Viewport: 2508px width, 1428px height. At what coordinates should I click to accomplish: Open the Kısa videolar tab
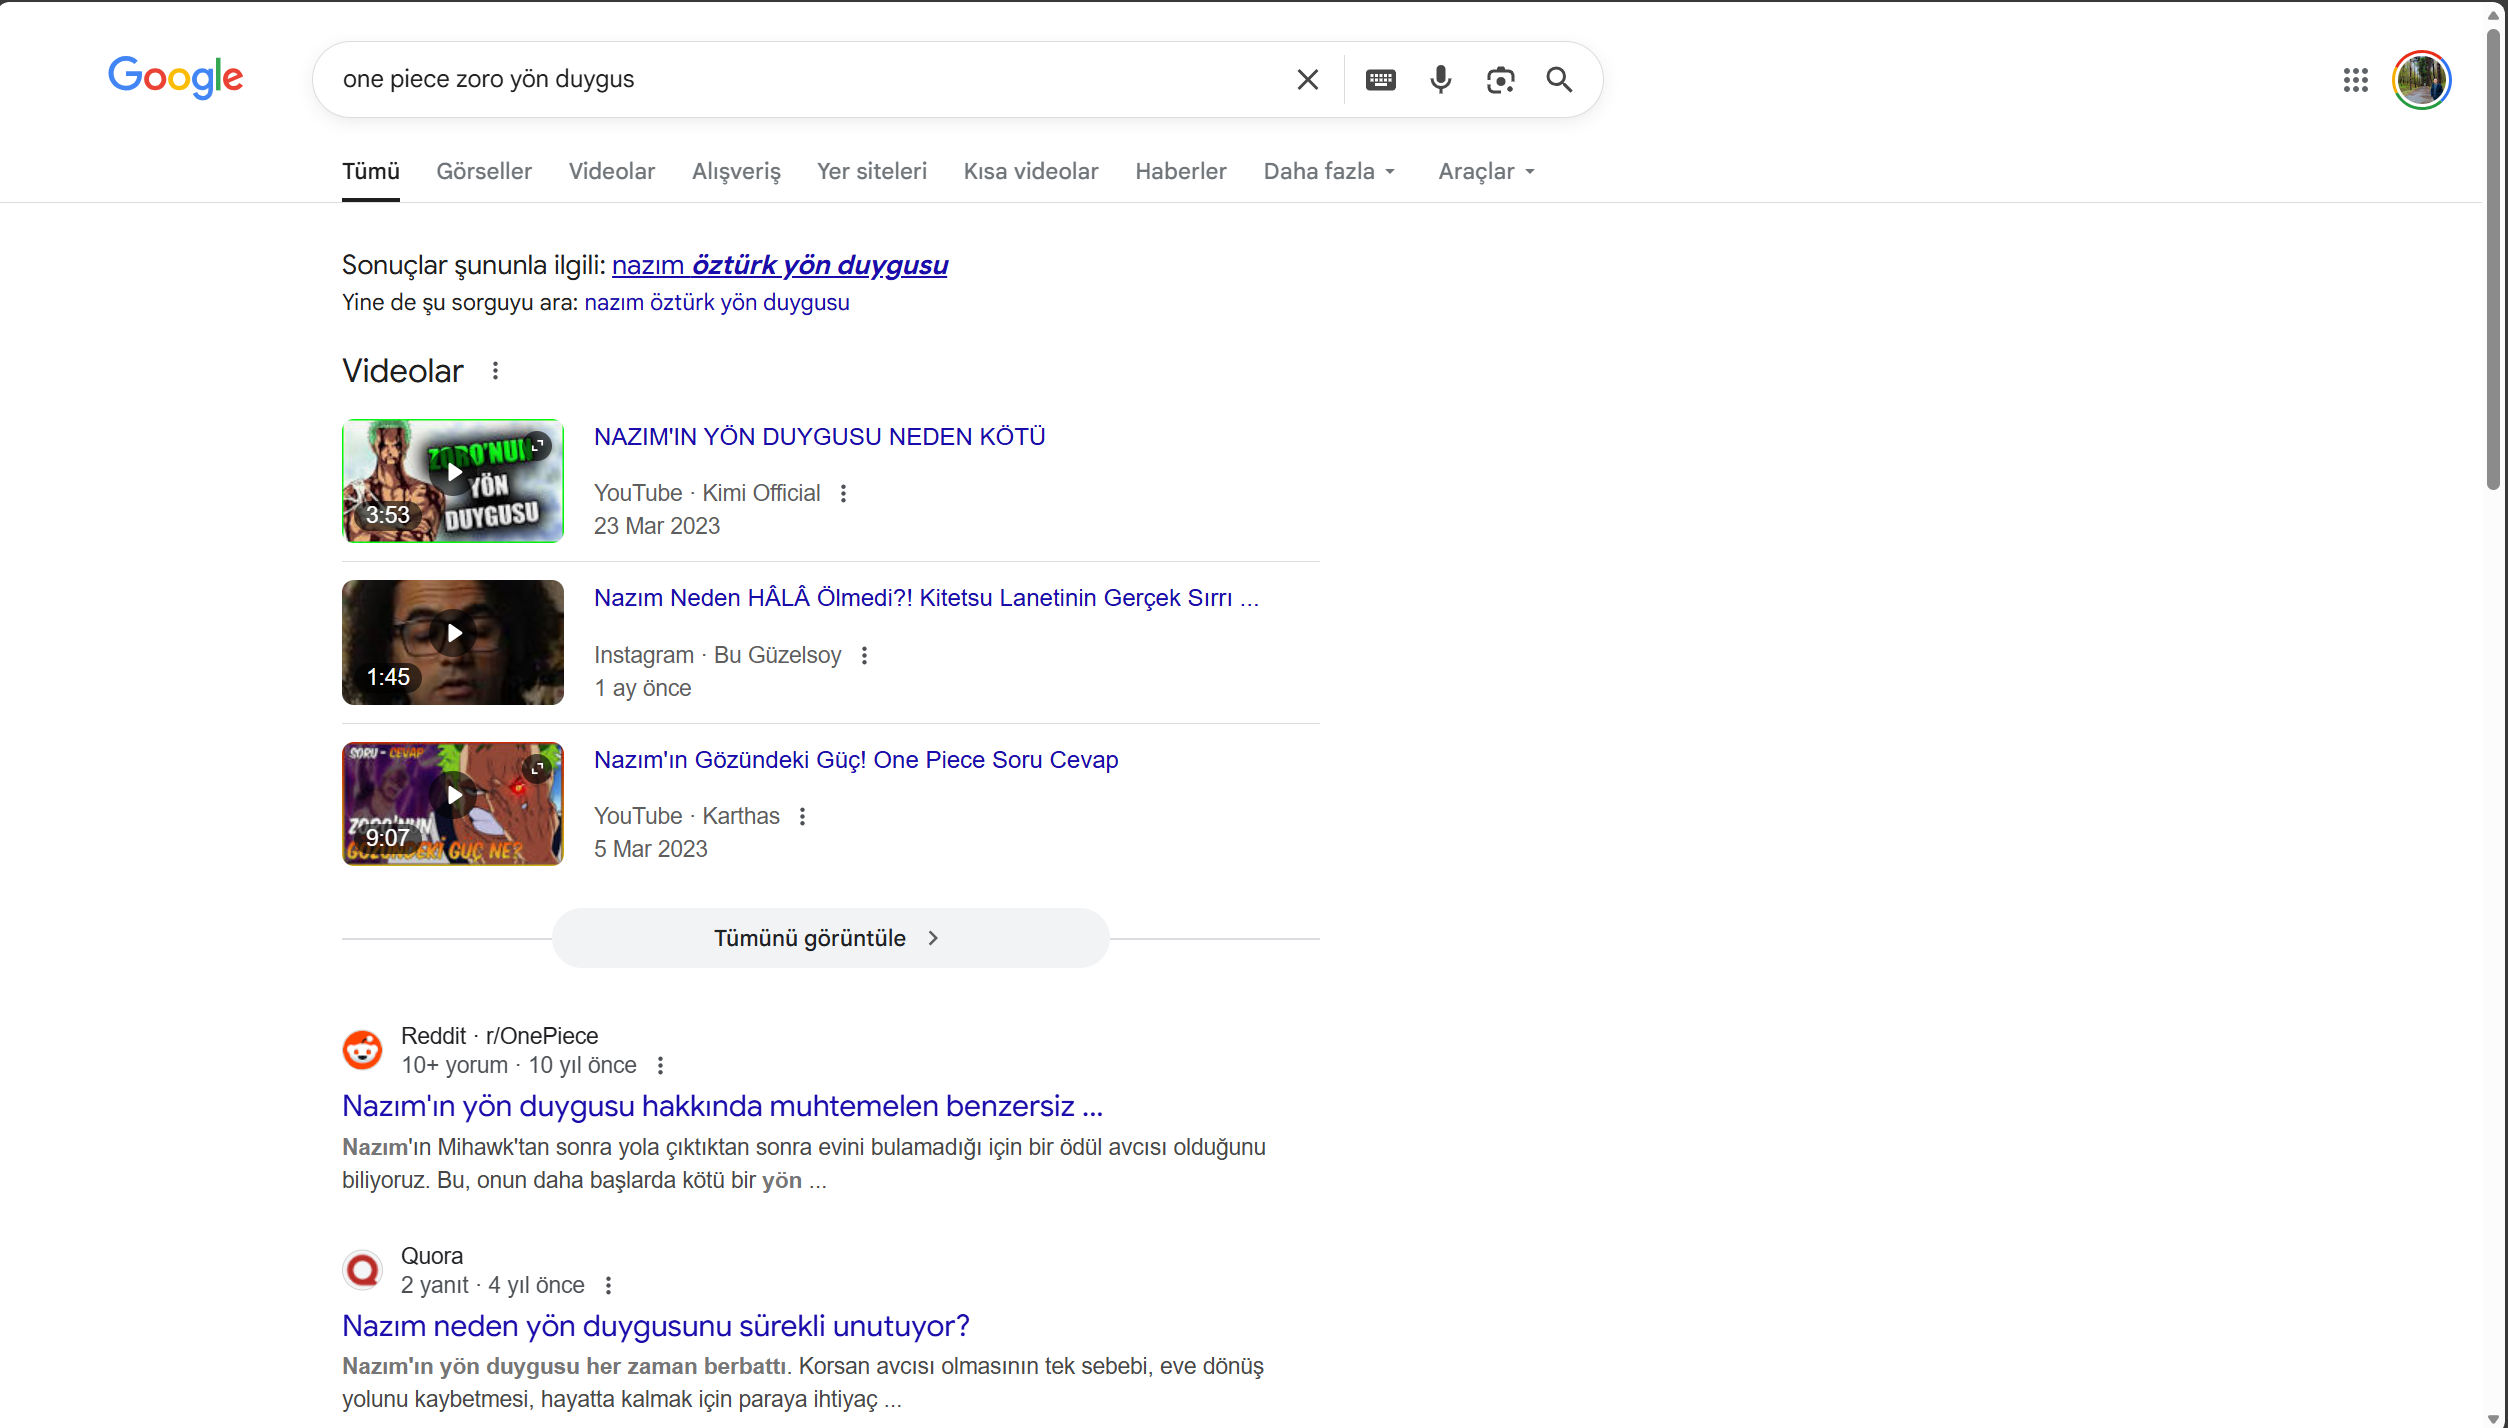pos(1031,171)
